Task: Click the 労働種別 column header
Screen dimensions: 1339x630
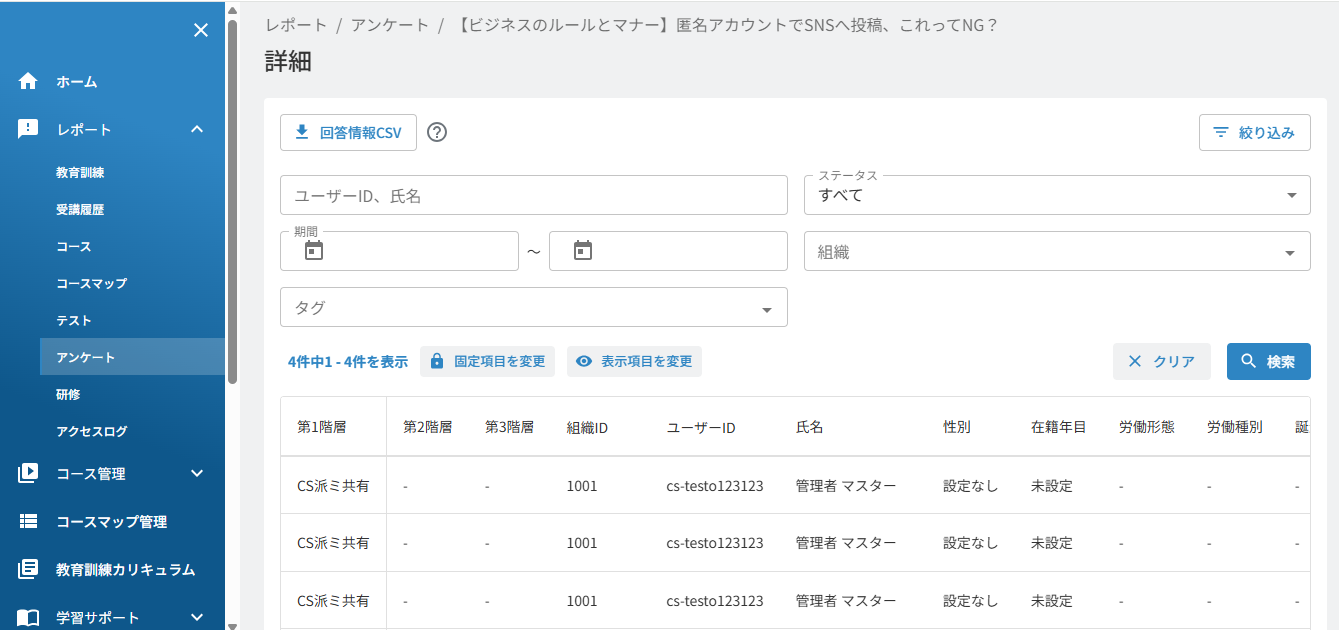Action: click(1234, 427)
